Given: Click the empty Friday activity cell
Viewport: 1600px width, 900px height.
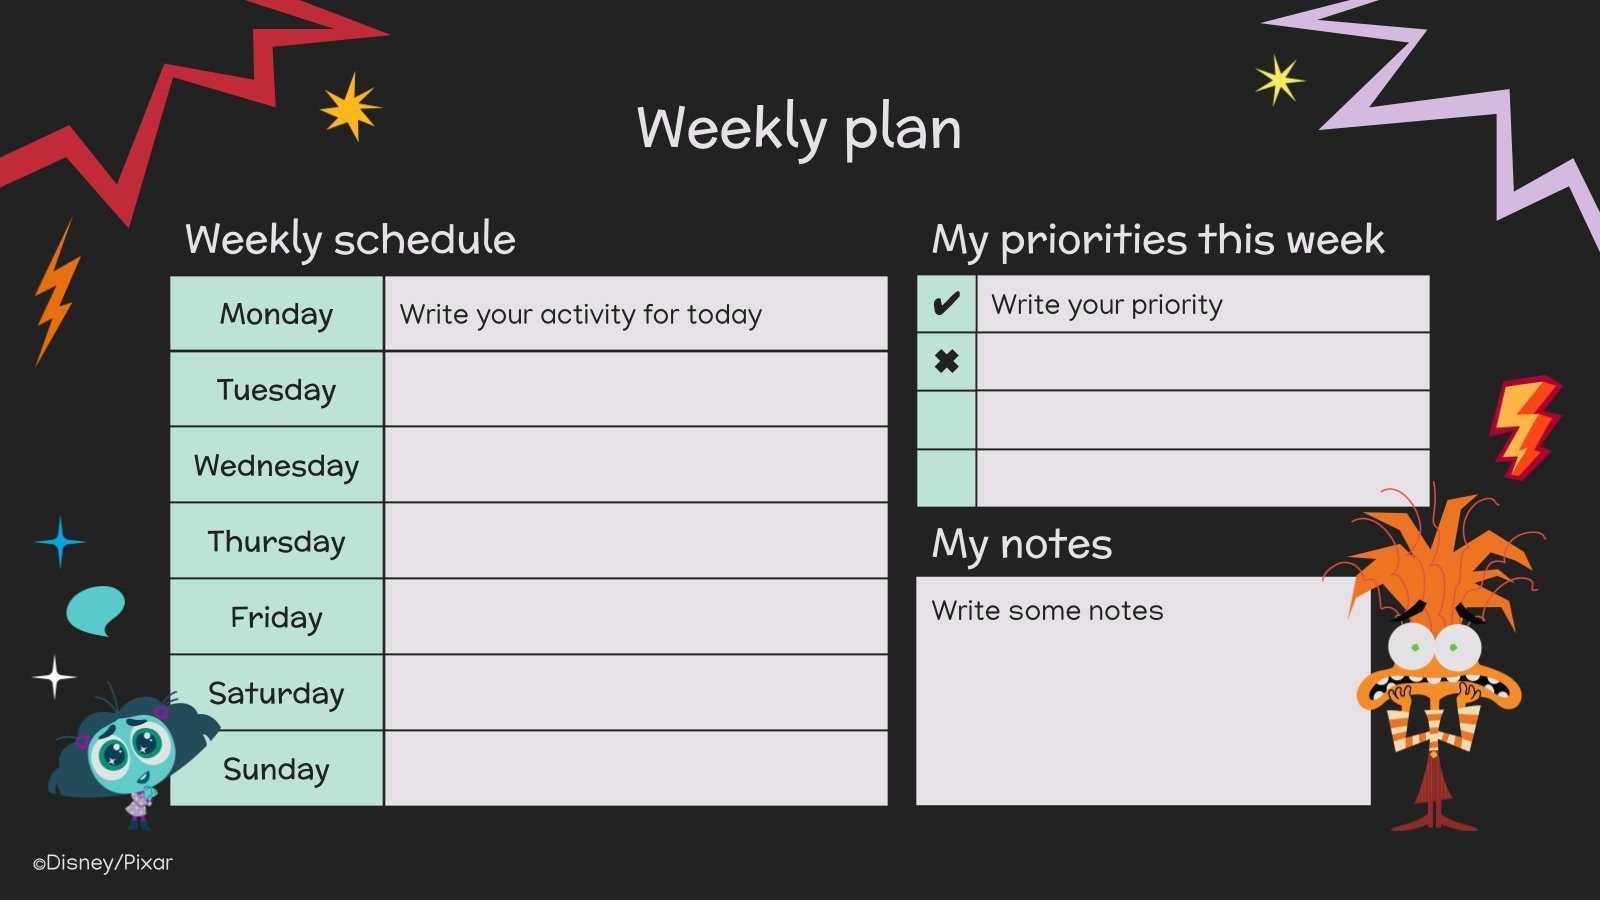Looking at the screenshot, I should (x=636, y=617).
